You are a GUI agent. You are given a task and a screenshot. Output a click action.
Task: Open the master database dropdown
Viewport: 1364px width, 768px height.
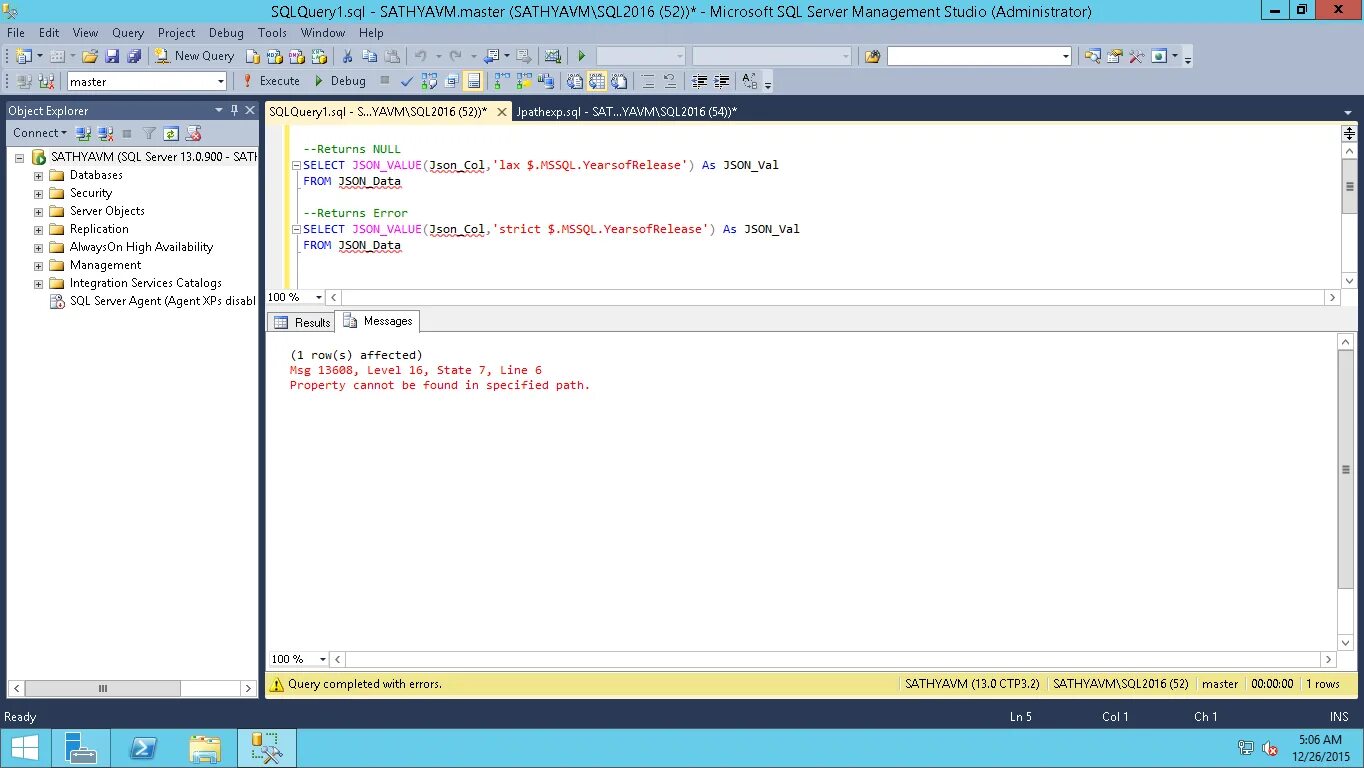(x=220, y=81)
